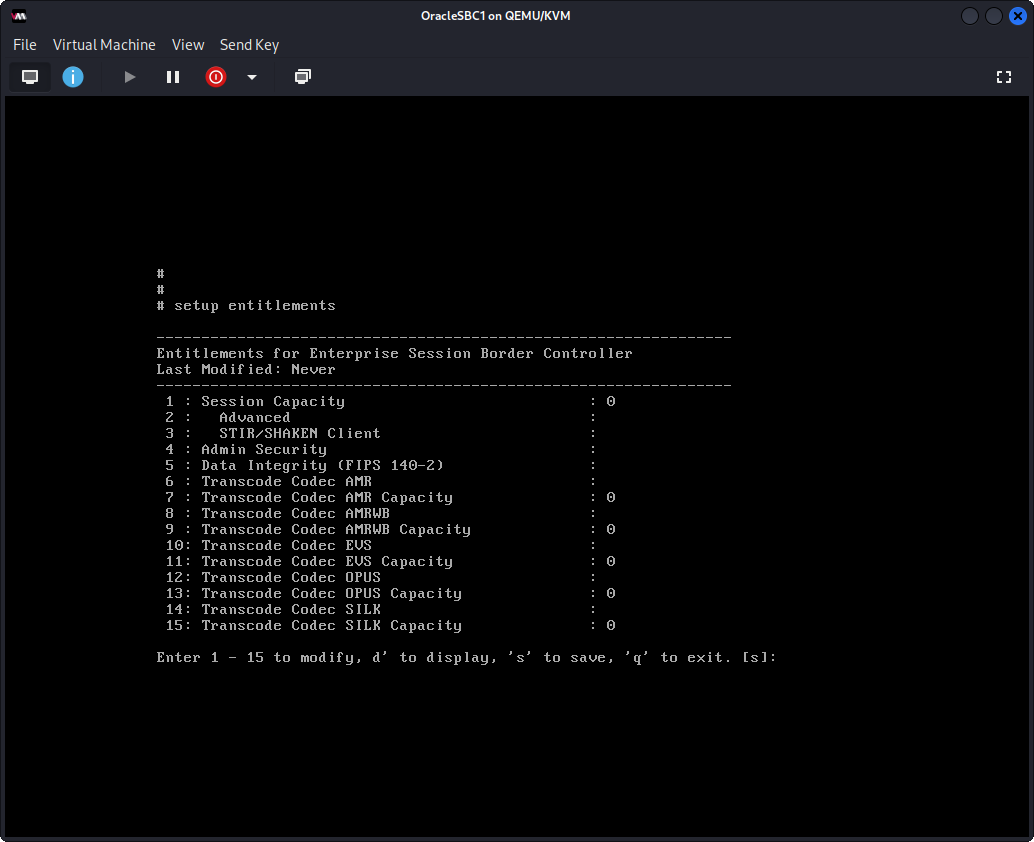
Task: Click the entitlements input prompt line
Action: point(466,658)
